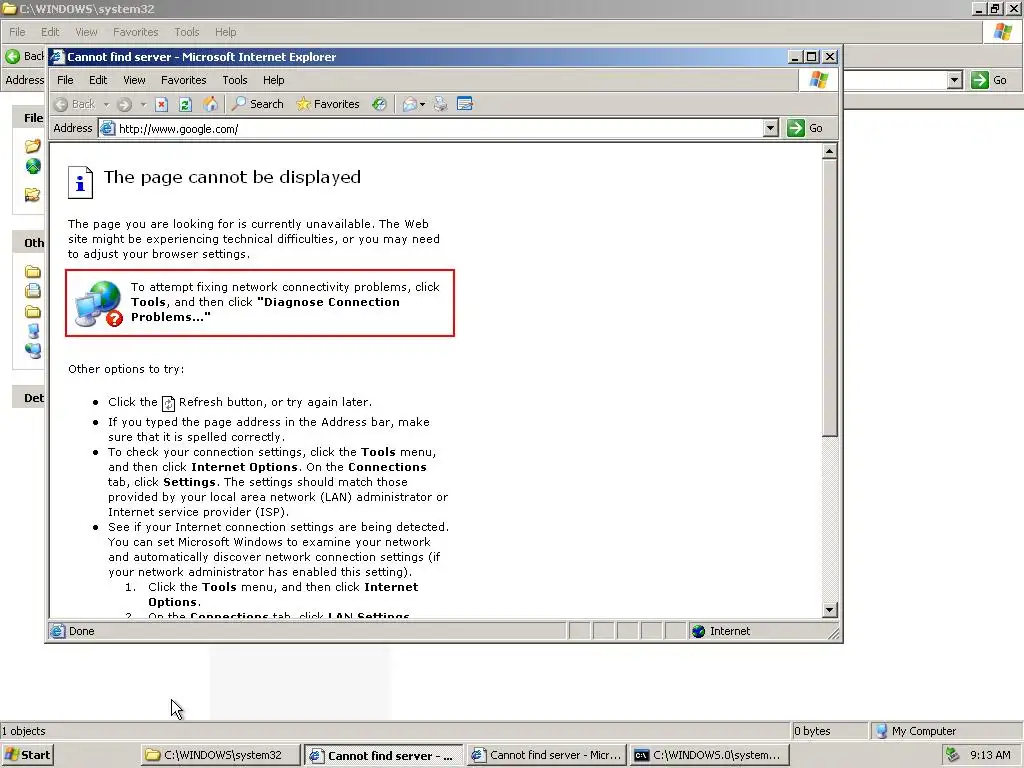Open the Help menu in system32 window
This screenshot has height=768, width=1024.
225,32
